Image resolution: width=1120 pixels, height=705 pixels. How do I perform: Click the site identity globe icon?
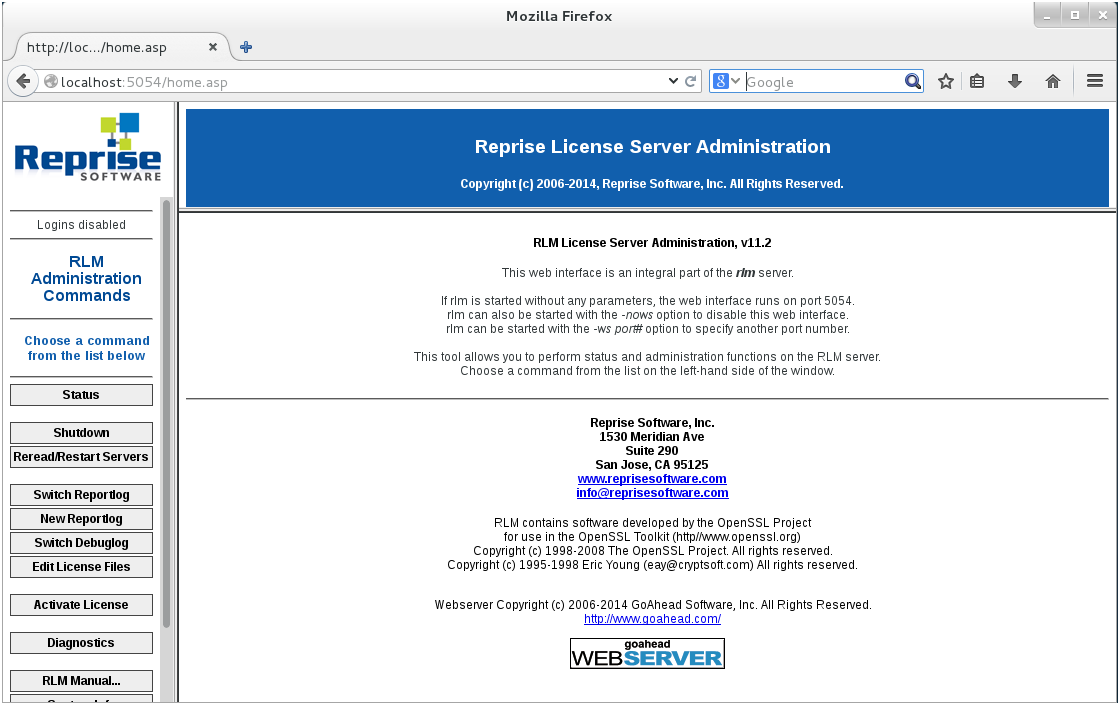[x=51, y=81]
